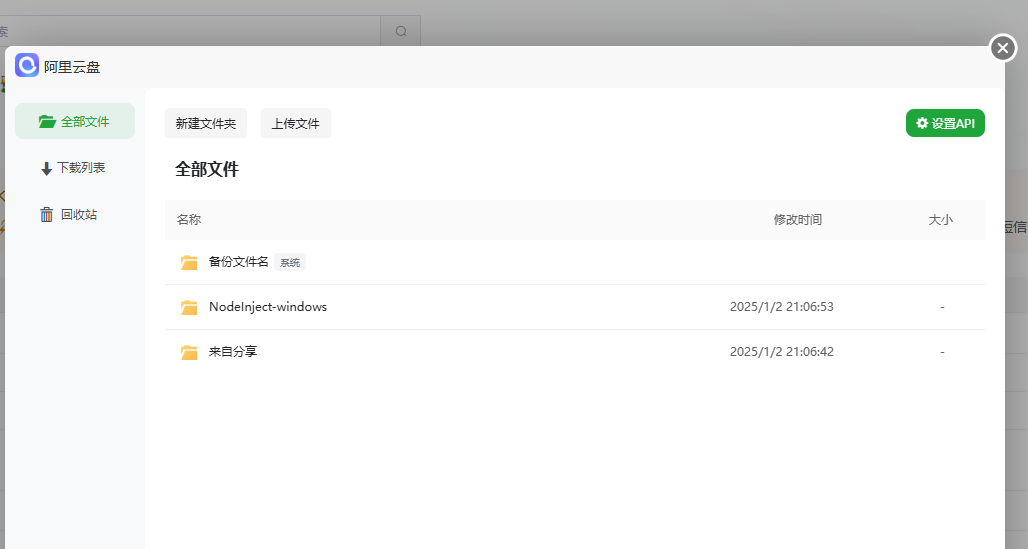
Task: Click the timestamp 2025/1/2 21:06:42
Action: coord(781,352)
